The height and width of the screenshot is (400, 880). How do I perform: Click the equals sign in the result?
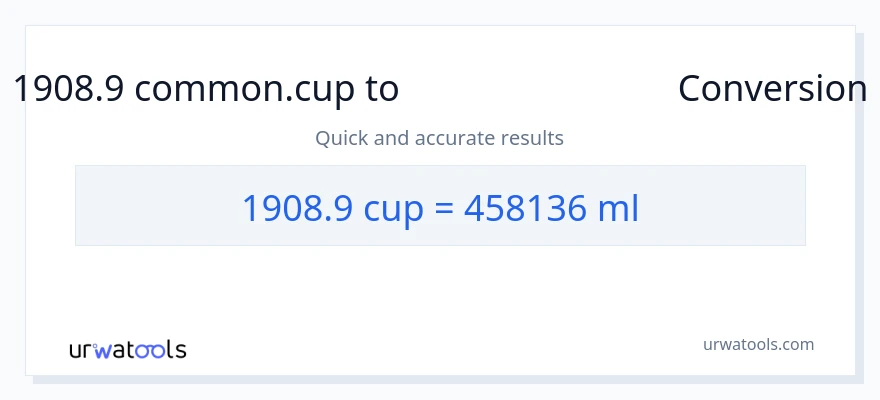point(446,207)
